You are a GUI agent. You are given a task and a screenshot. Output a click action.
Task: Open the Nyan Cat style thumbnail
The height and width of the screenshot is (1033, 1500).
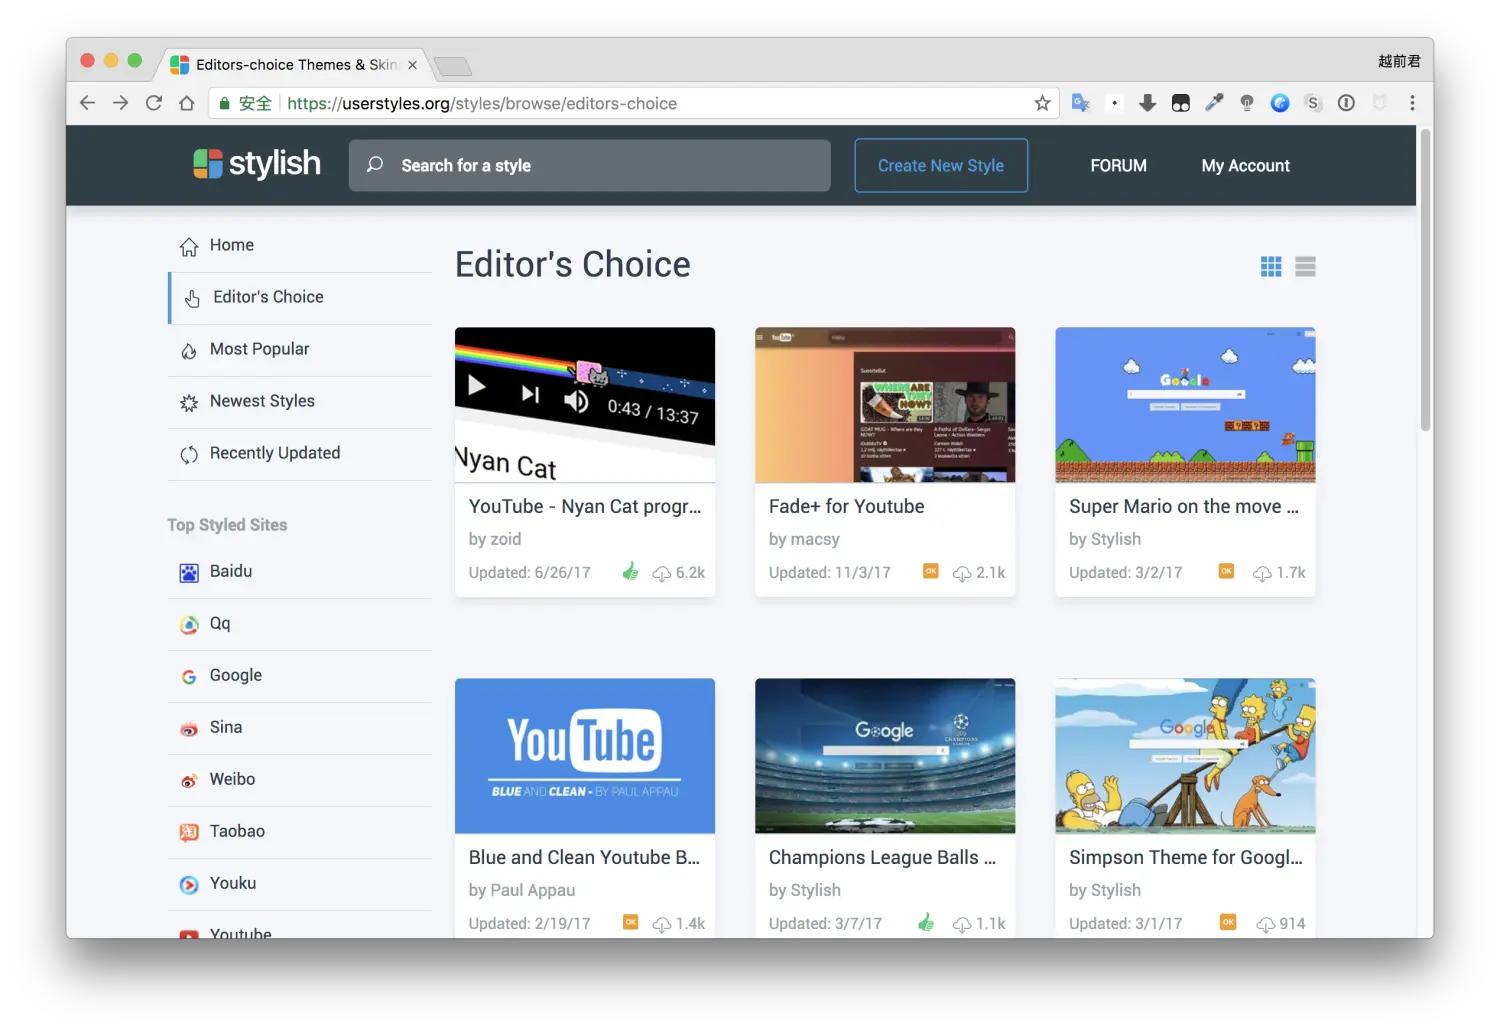585,405
